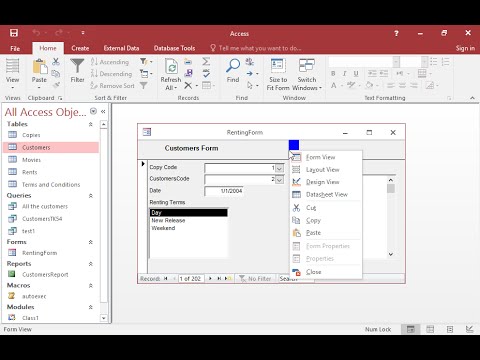Click the Ascending sort button
The height and width of the screenshot is (360, 480).
tap(110, 62)
